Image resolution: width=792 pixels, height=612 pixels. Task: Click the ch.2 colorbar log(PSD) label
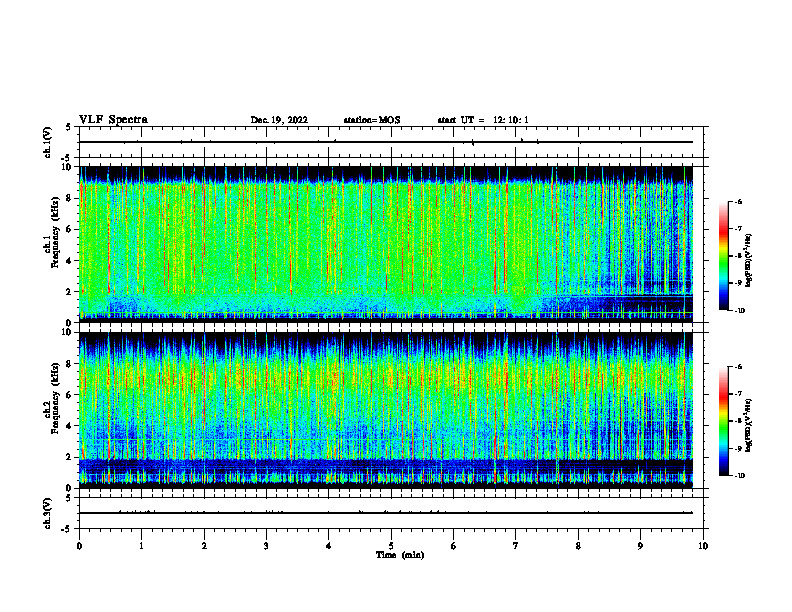pyautogui.click(x=749, y=426)
